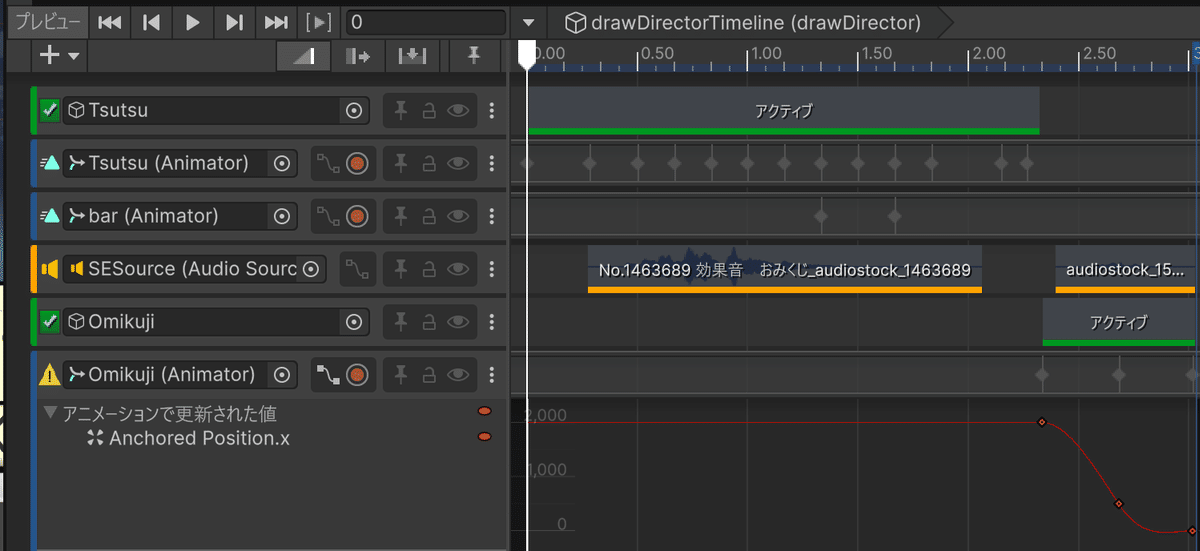Click the frame number input field
1200x551 pixels.
click(425, 22)
